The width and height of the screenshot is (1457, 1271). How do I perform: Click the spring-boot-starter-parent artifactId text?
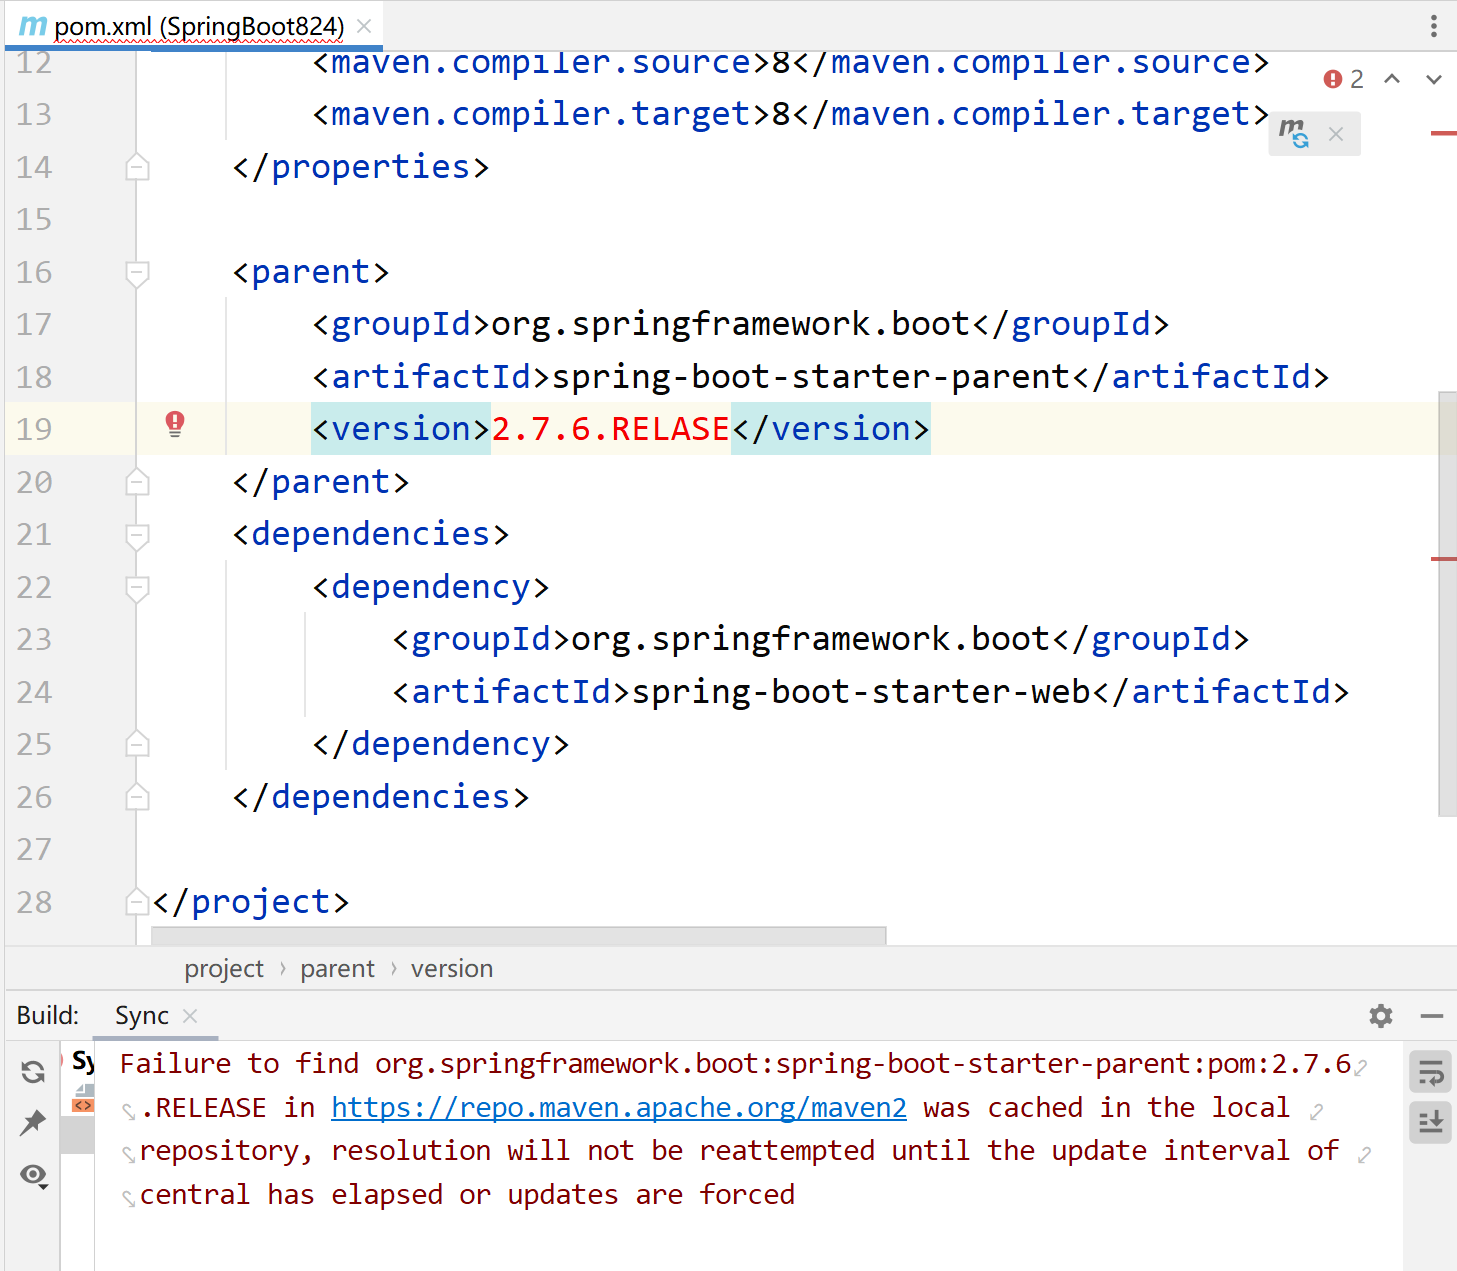point(811,377)
